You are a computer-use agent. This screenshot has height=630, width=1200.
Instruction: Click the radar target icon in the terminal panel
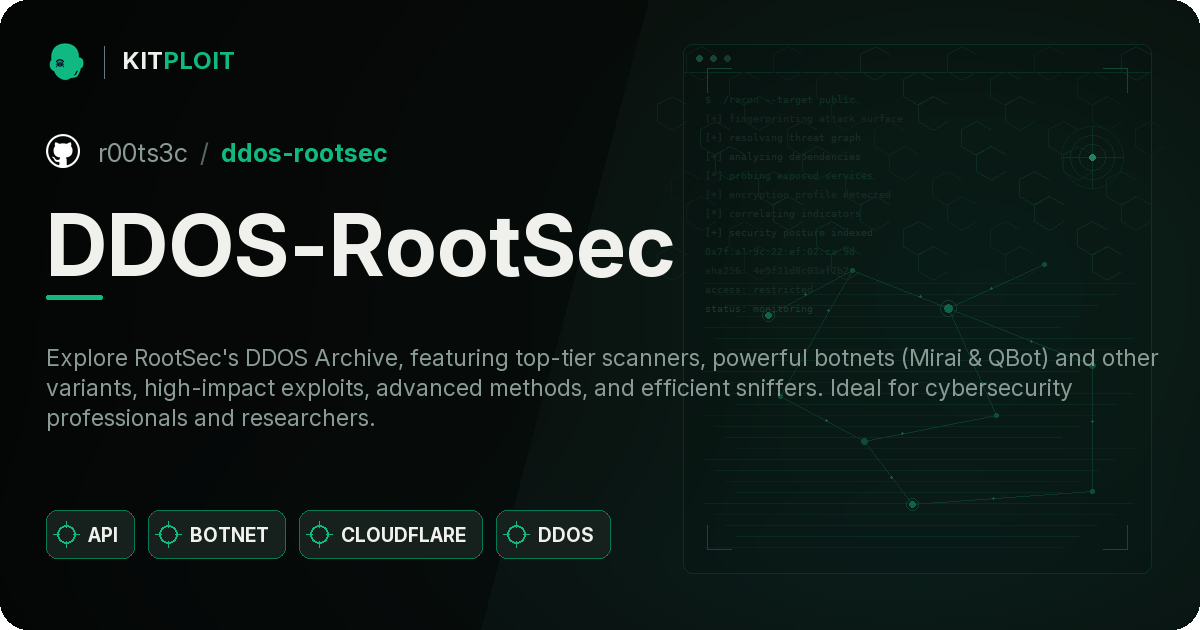[1092, 157]
